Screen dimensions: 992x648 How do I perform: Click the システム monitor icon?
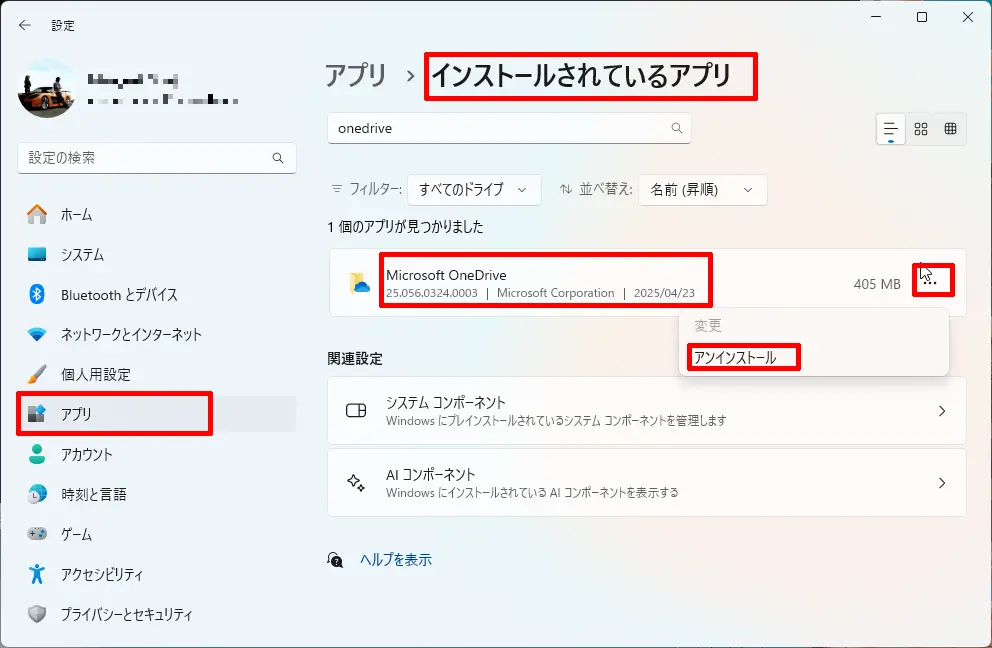click(37, 254)
